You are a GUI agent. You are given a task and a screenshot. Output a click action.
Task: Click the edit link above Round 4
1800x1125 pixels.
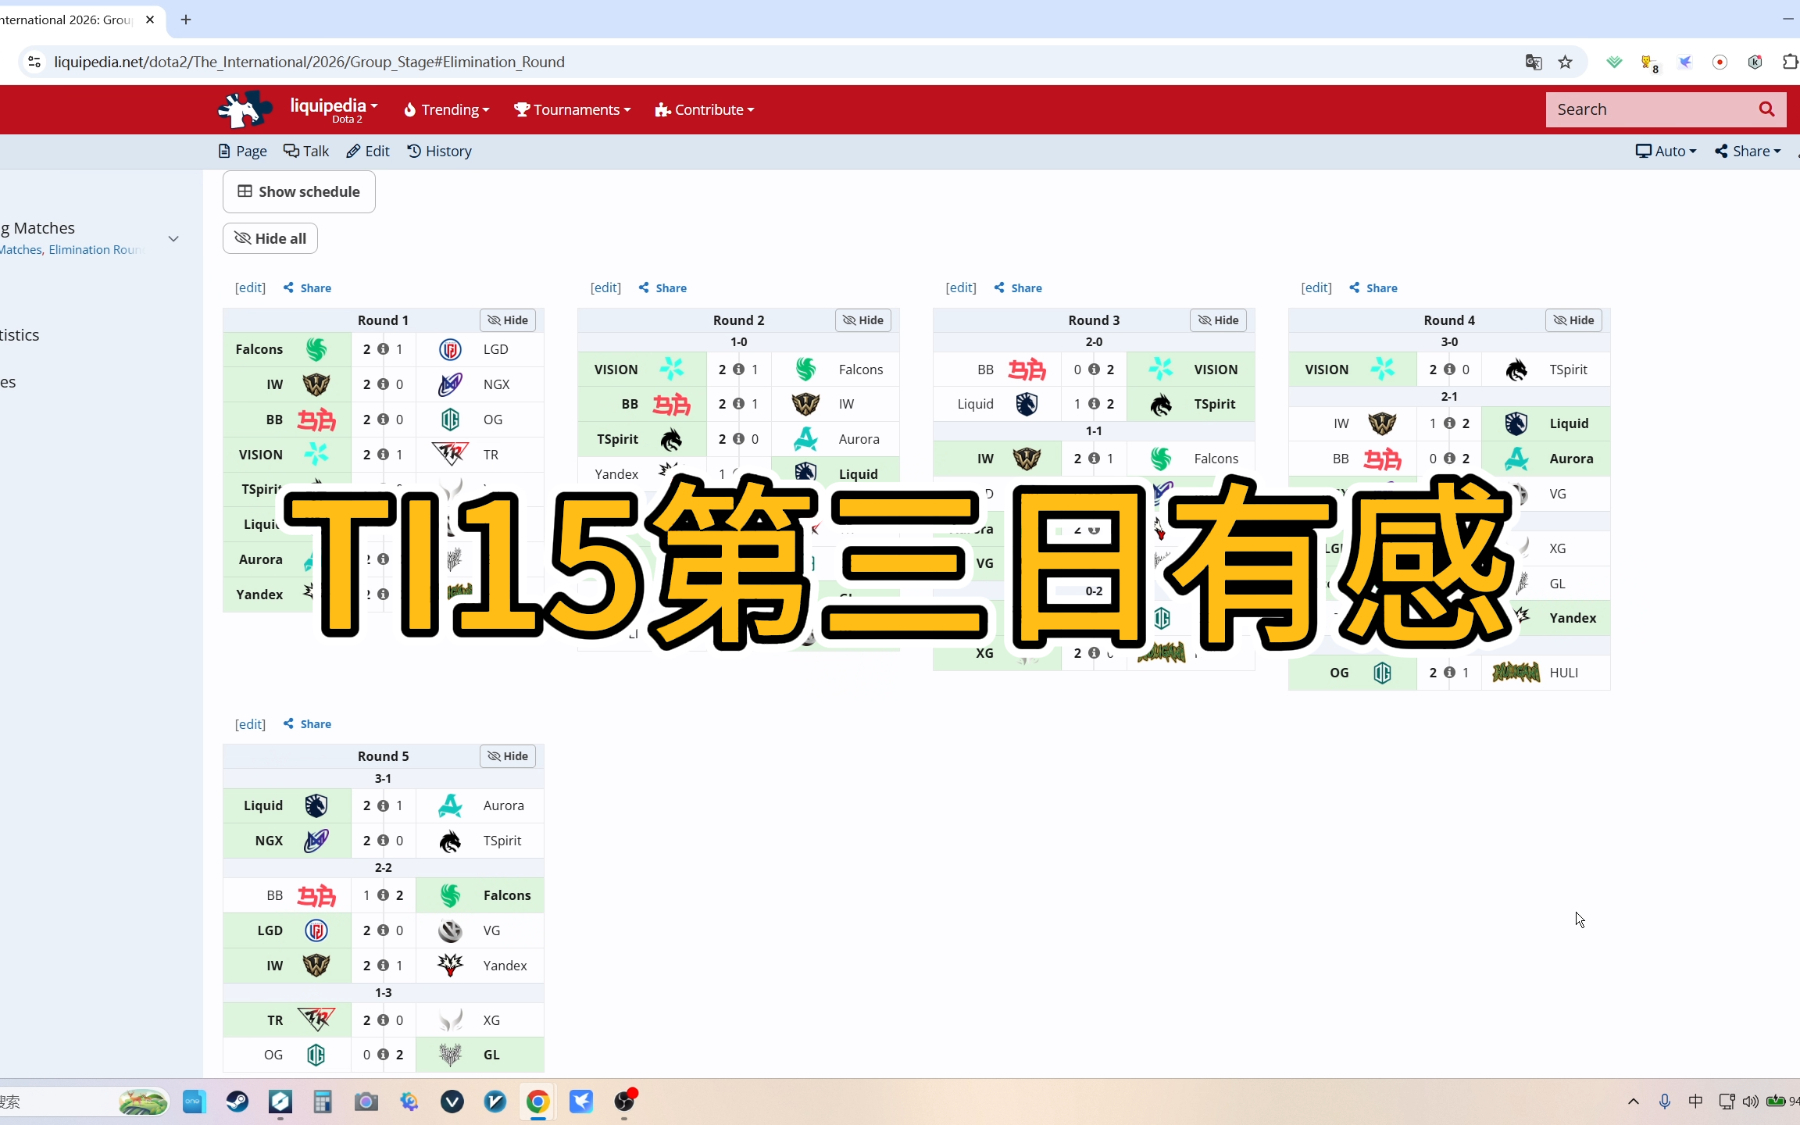point(1316,288)
